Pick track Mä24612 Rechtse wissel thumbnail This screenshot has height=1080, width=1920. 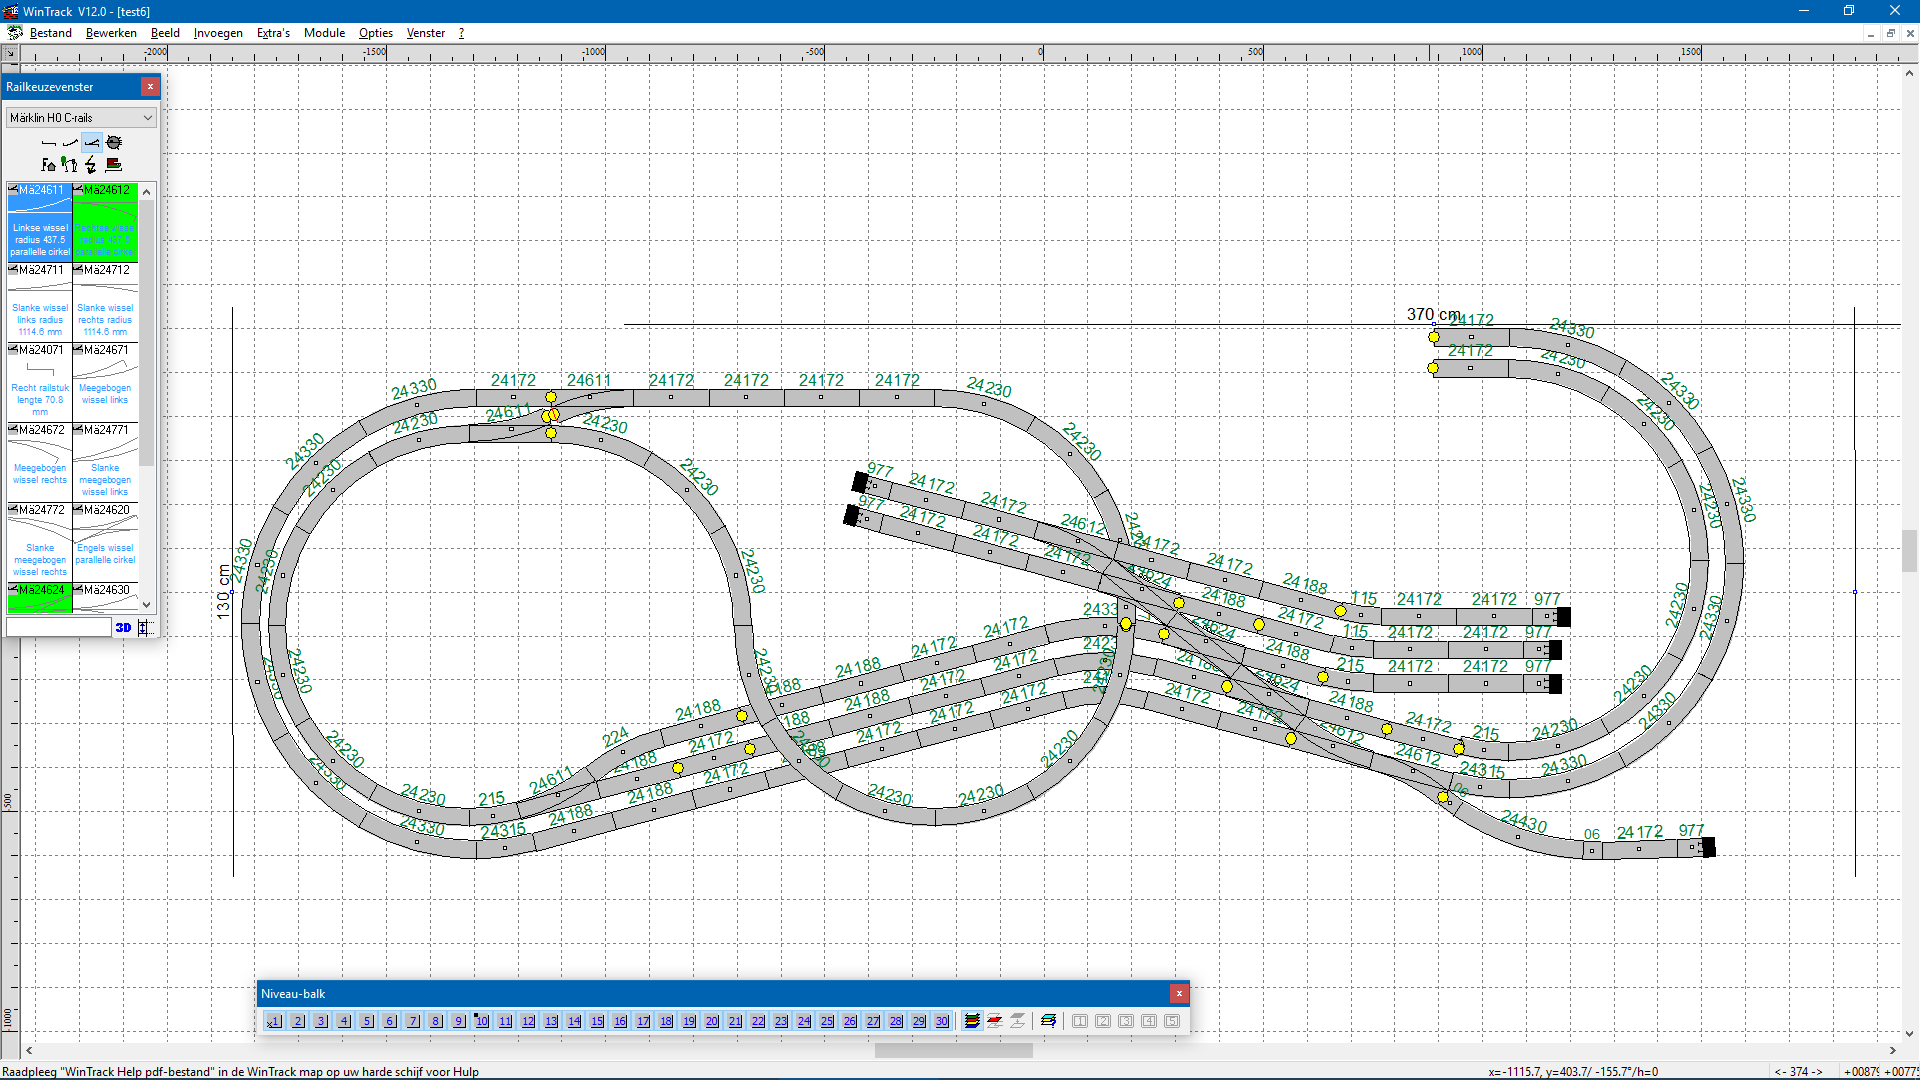pyautogui.click(x=105, y=222)
